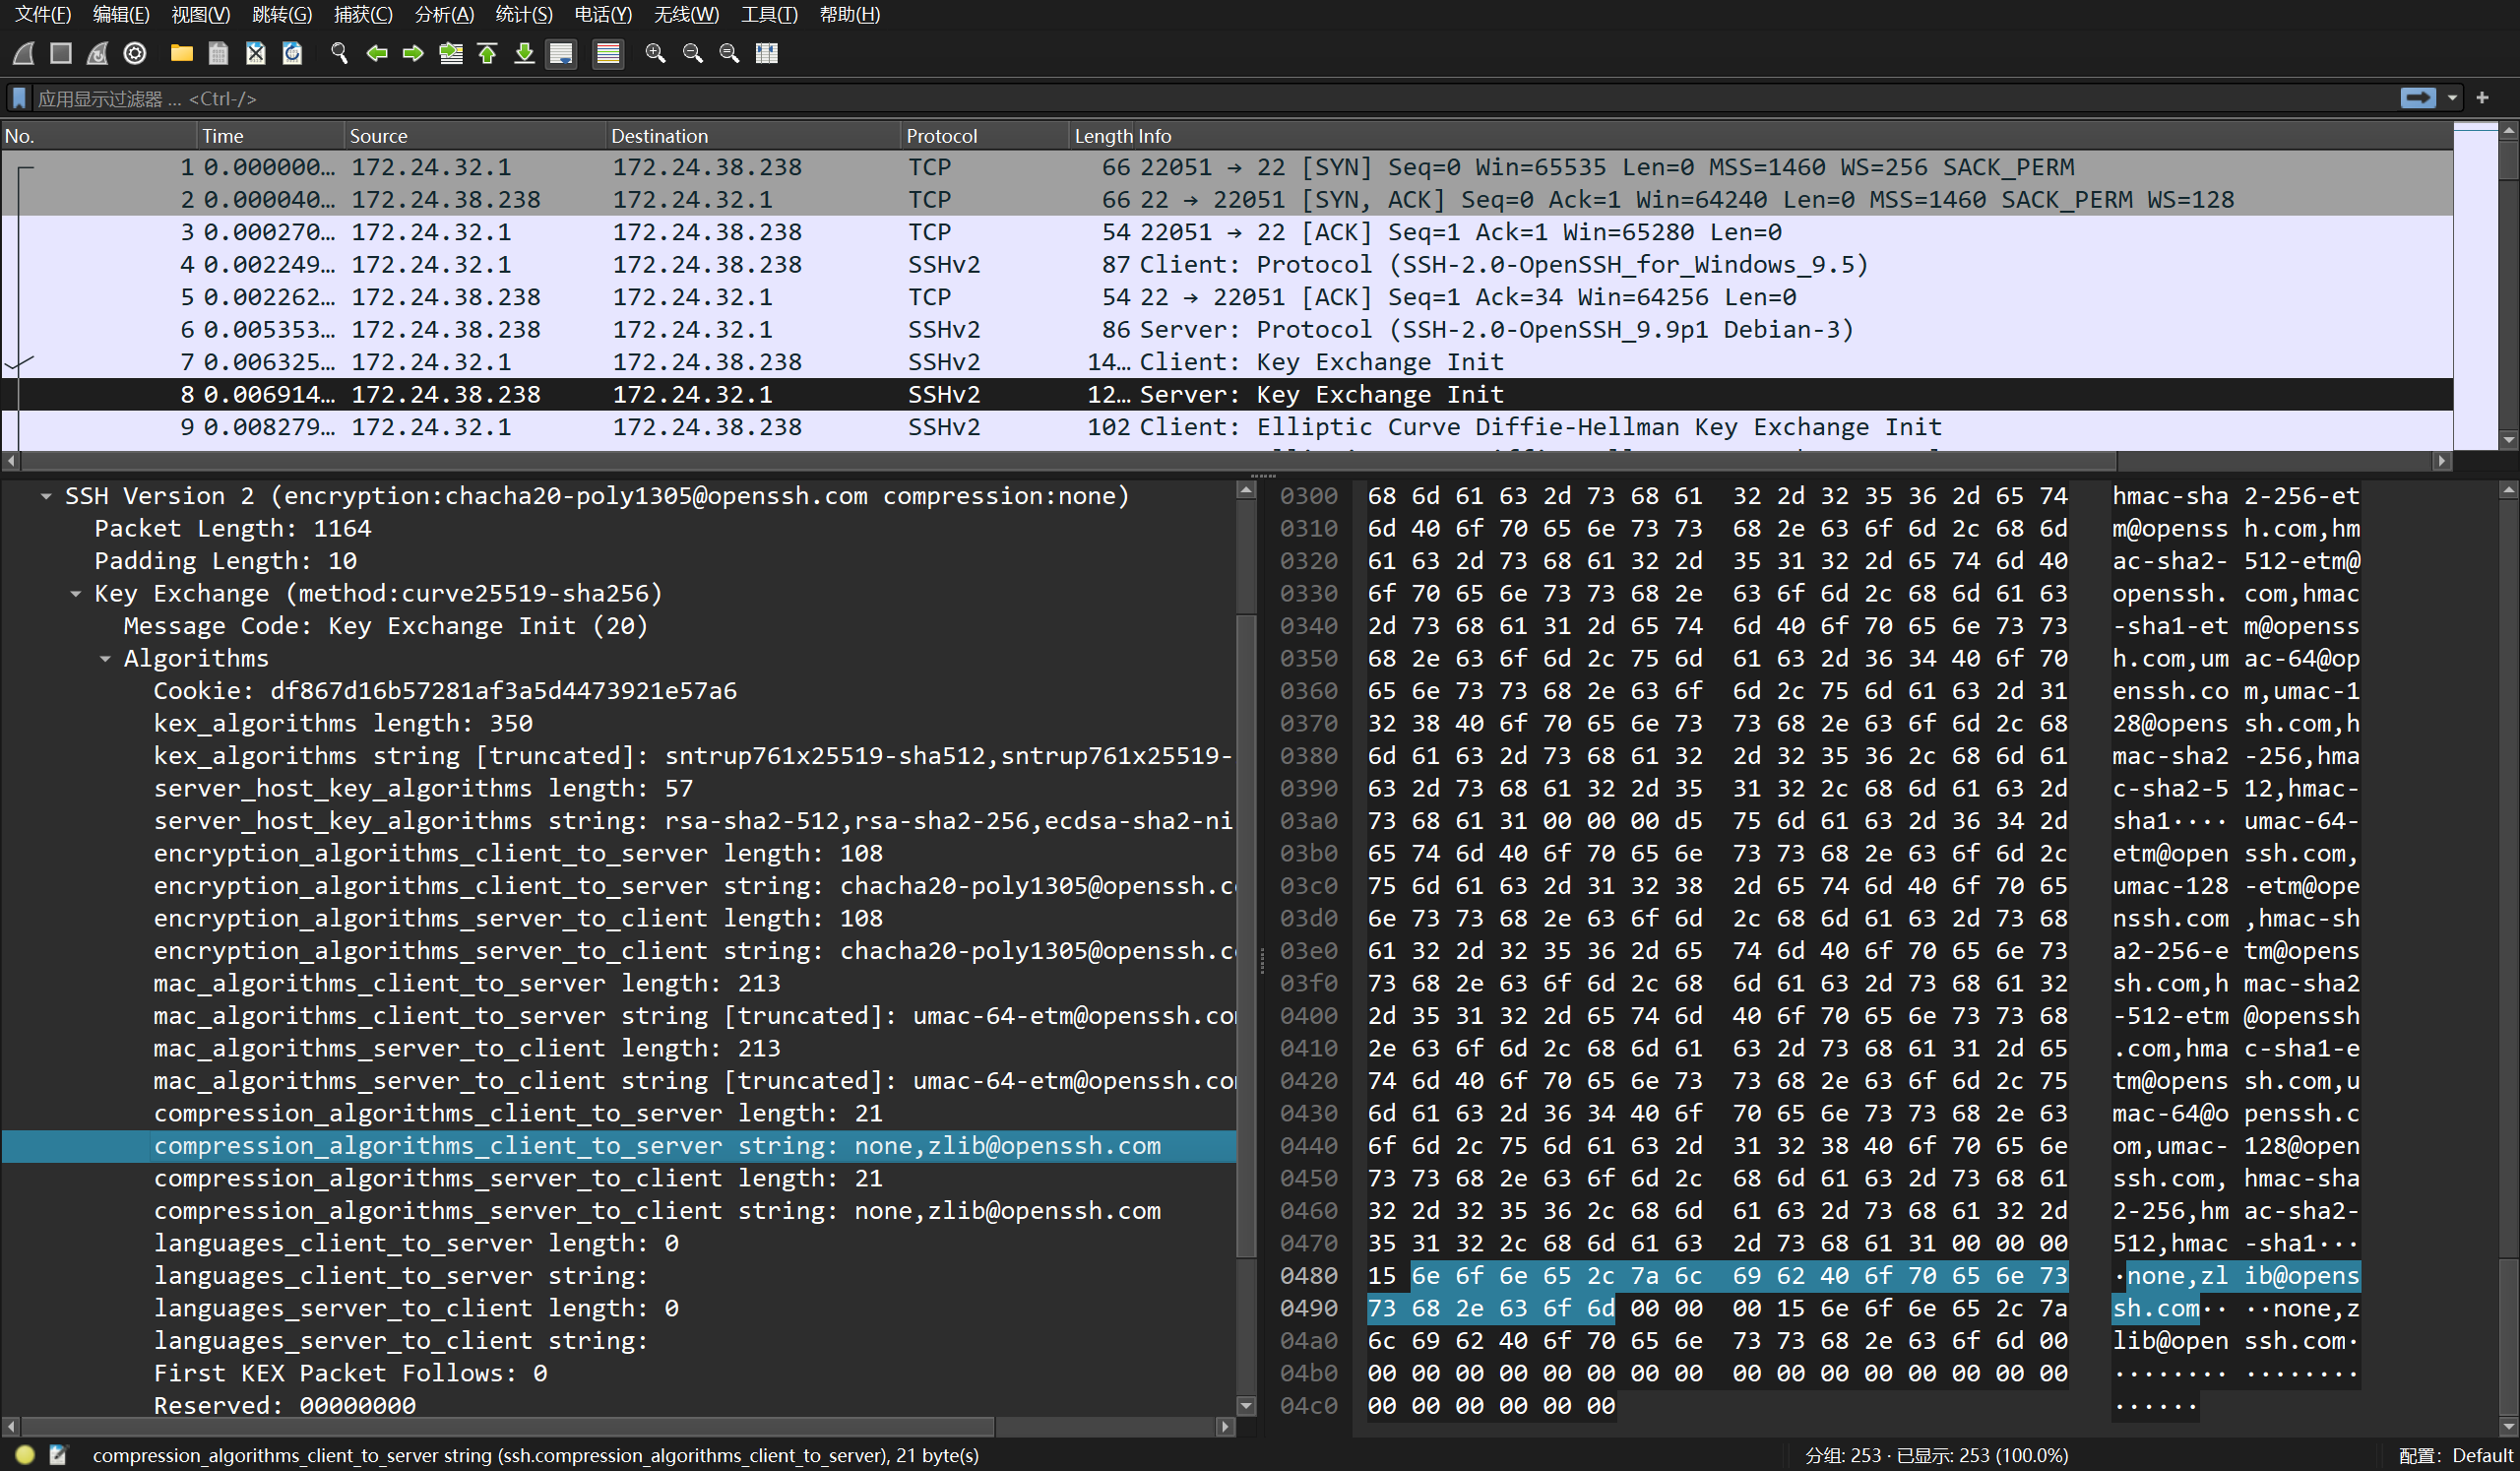The width and height of the screenshot is (2520, 1471).
Task: Toggle packet colorization rules button
Action: click(x=608, y=53)
